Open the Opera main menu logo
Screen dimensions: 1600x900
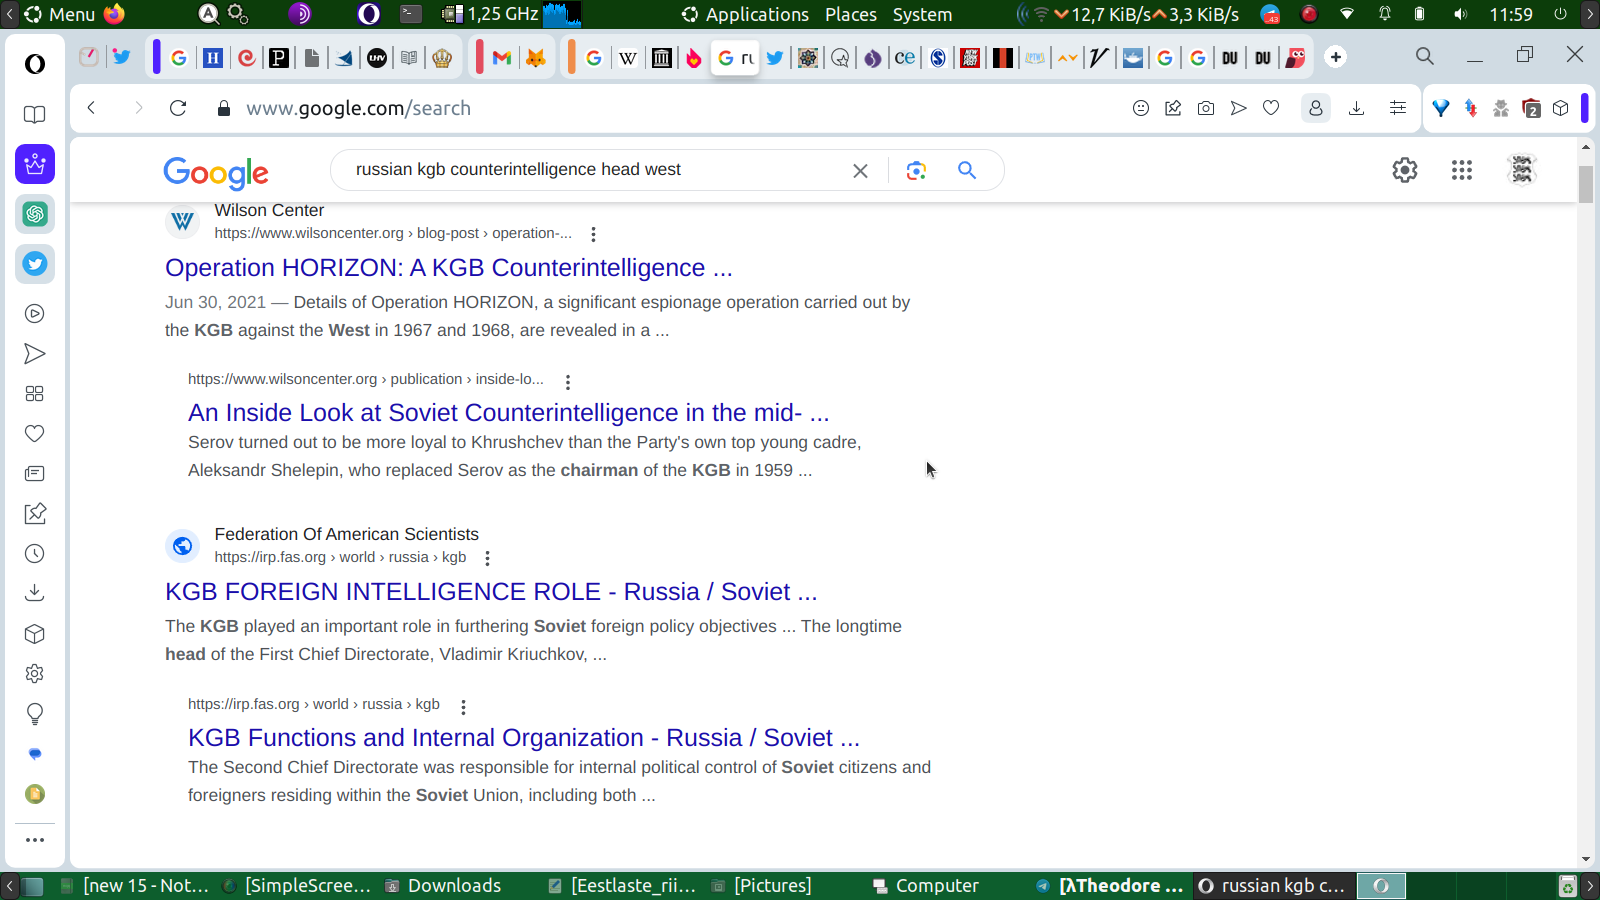click(x=35, y=64)
